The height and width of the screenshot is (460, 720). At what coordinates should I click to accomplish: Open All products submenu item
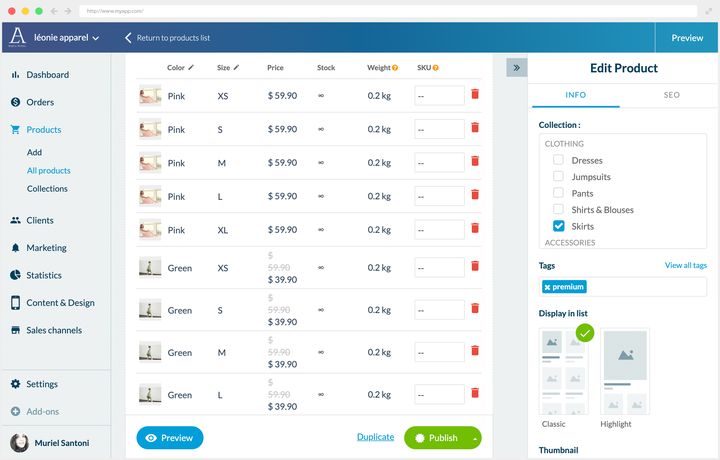[49, 171]
